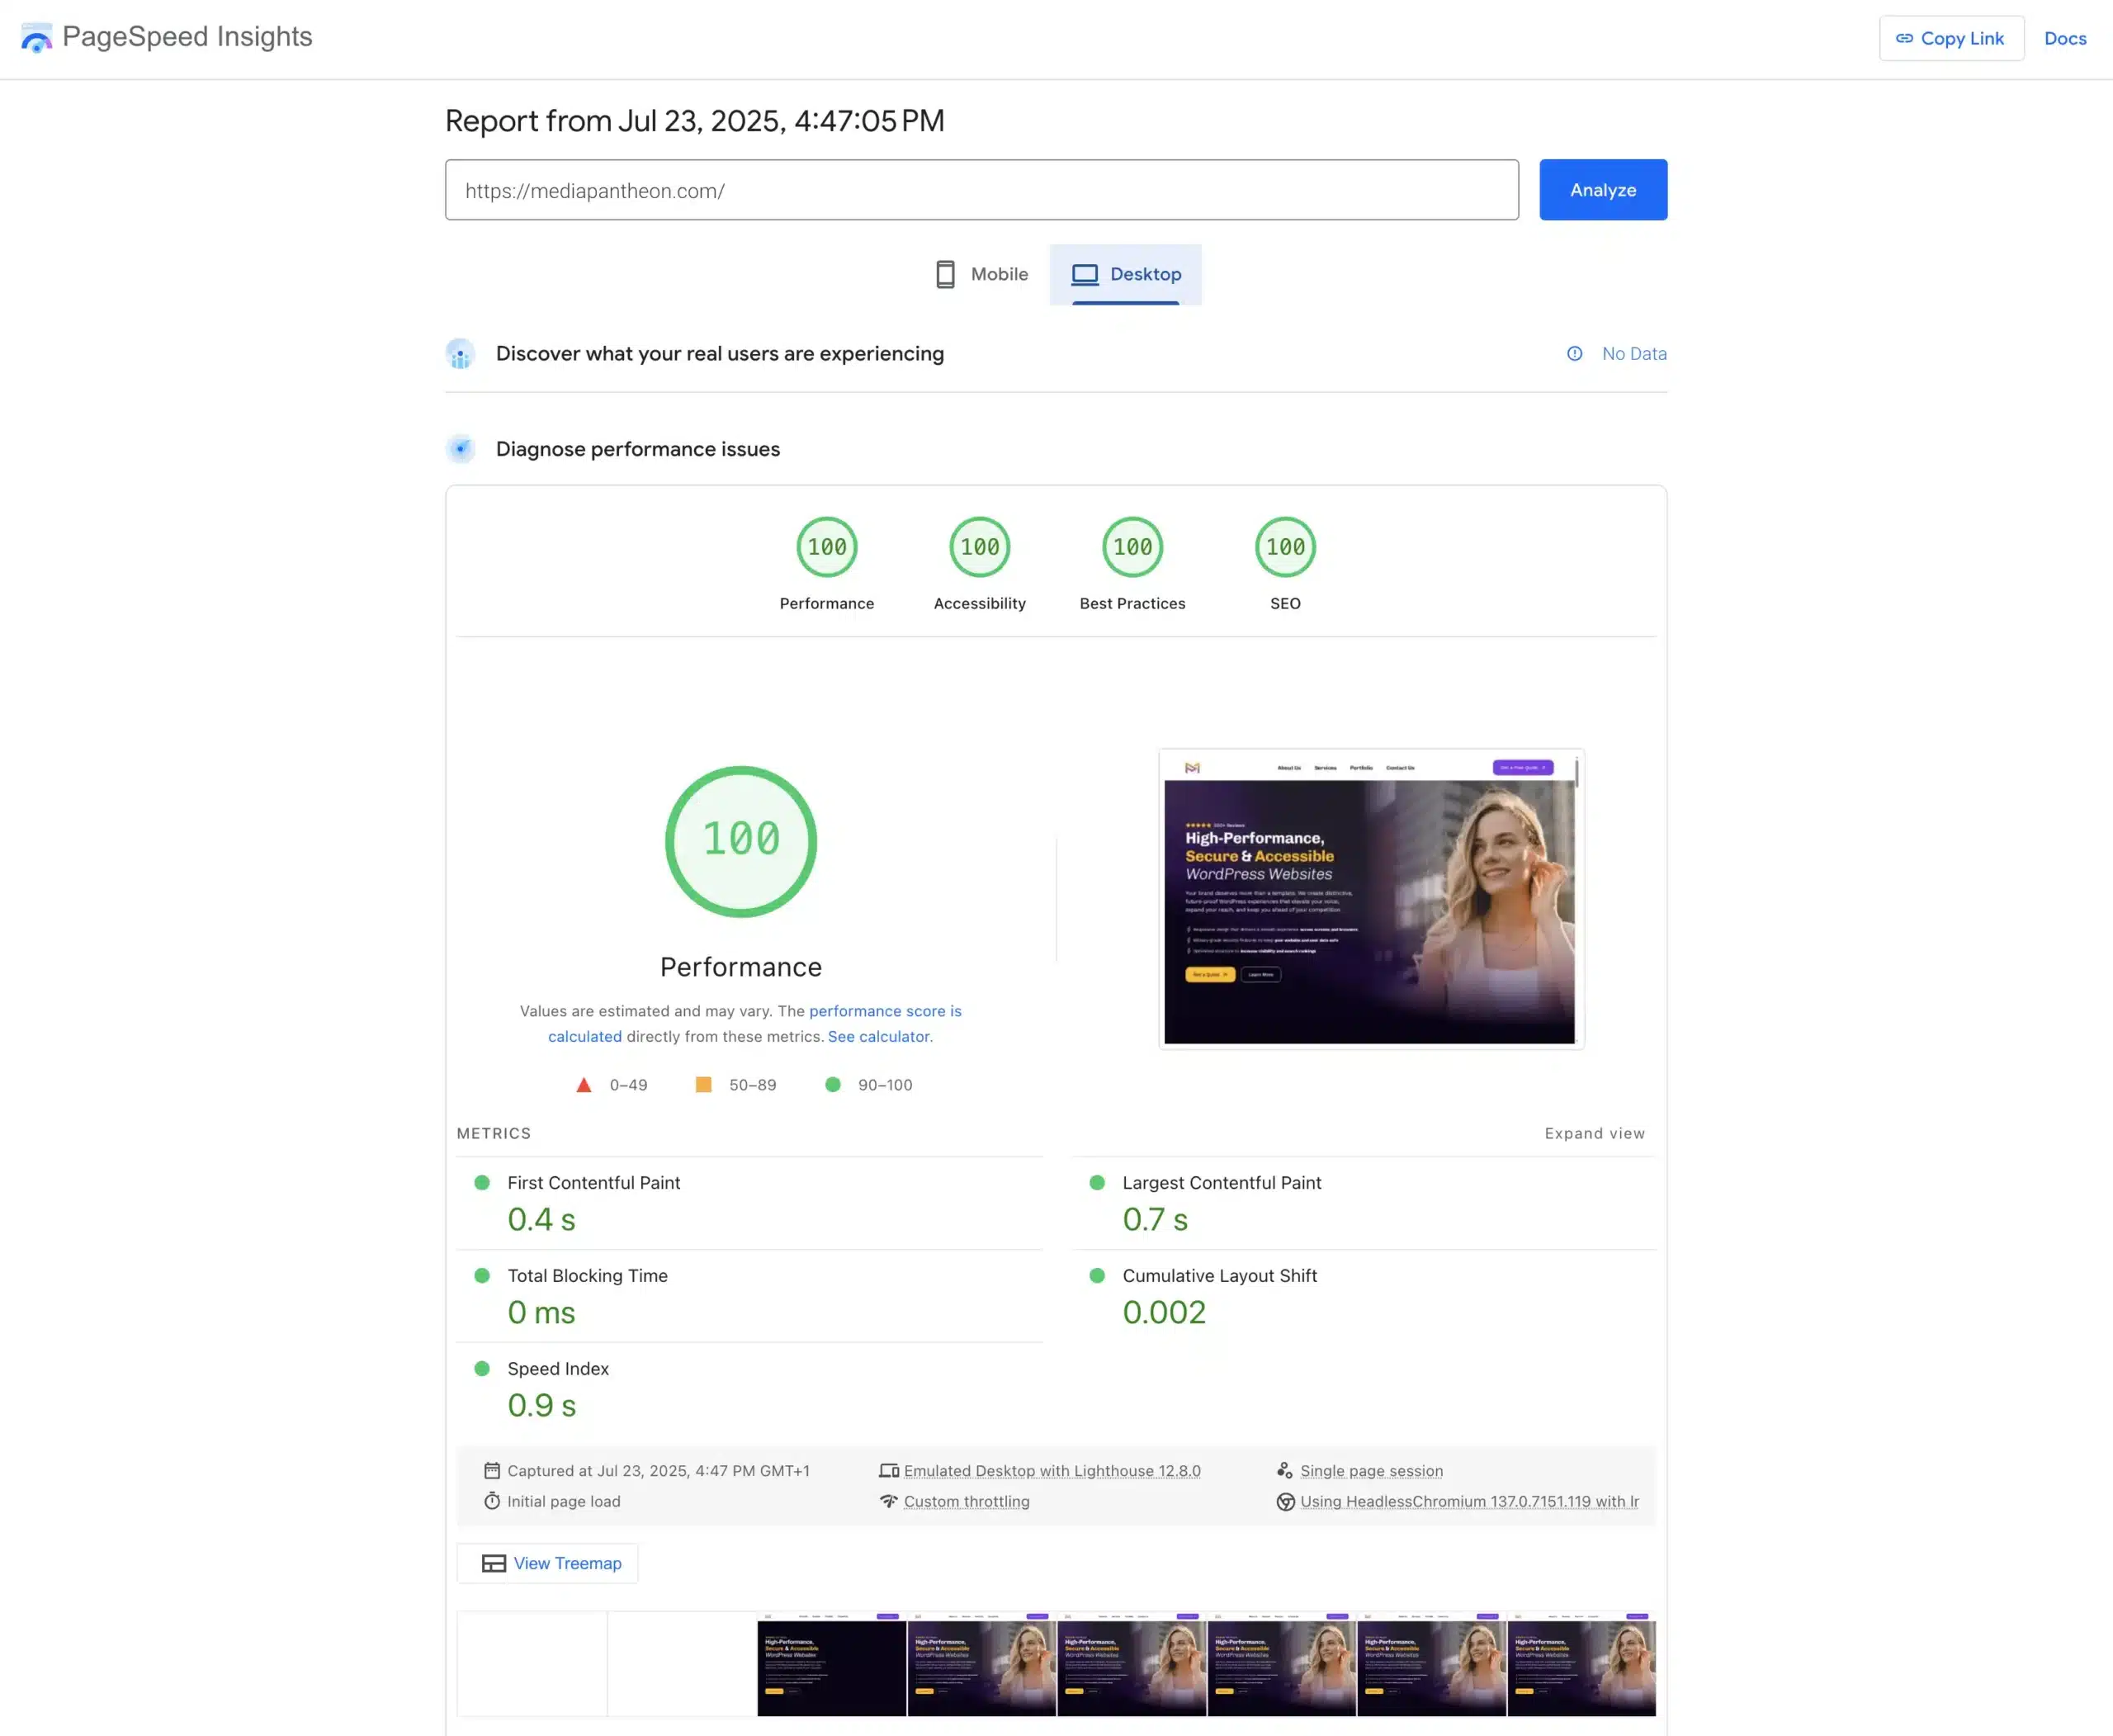Image resolution: width=2113 pixels, height=1736 pixels.
Task: Click the session icon beside Single page session
Action: [1285, 1470]
